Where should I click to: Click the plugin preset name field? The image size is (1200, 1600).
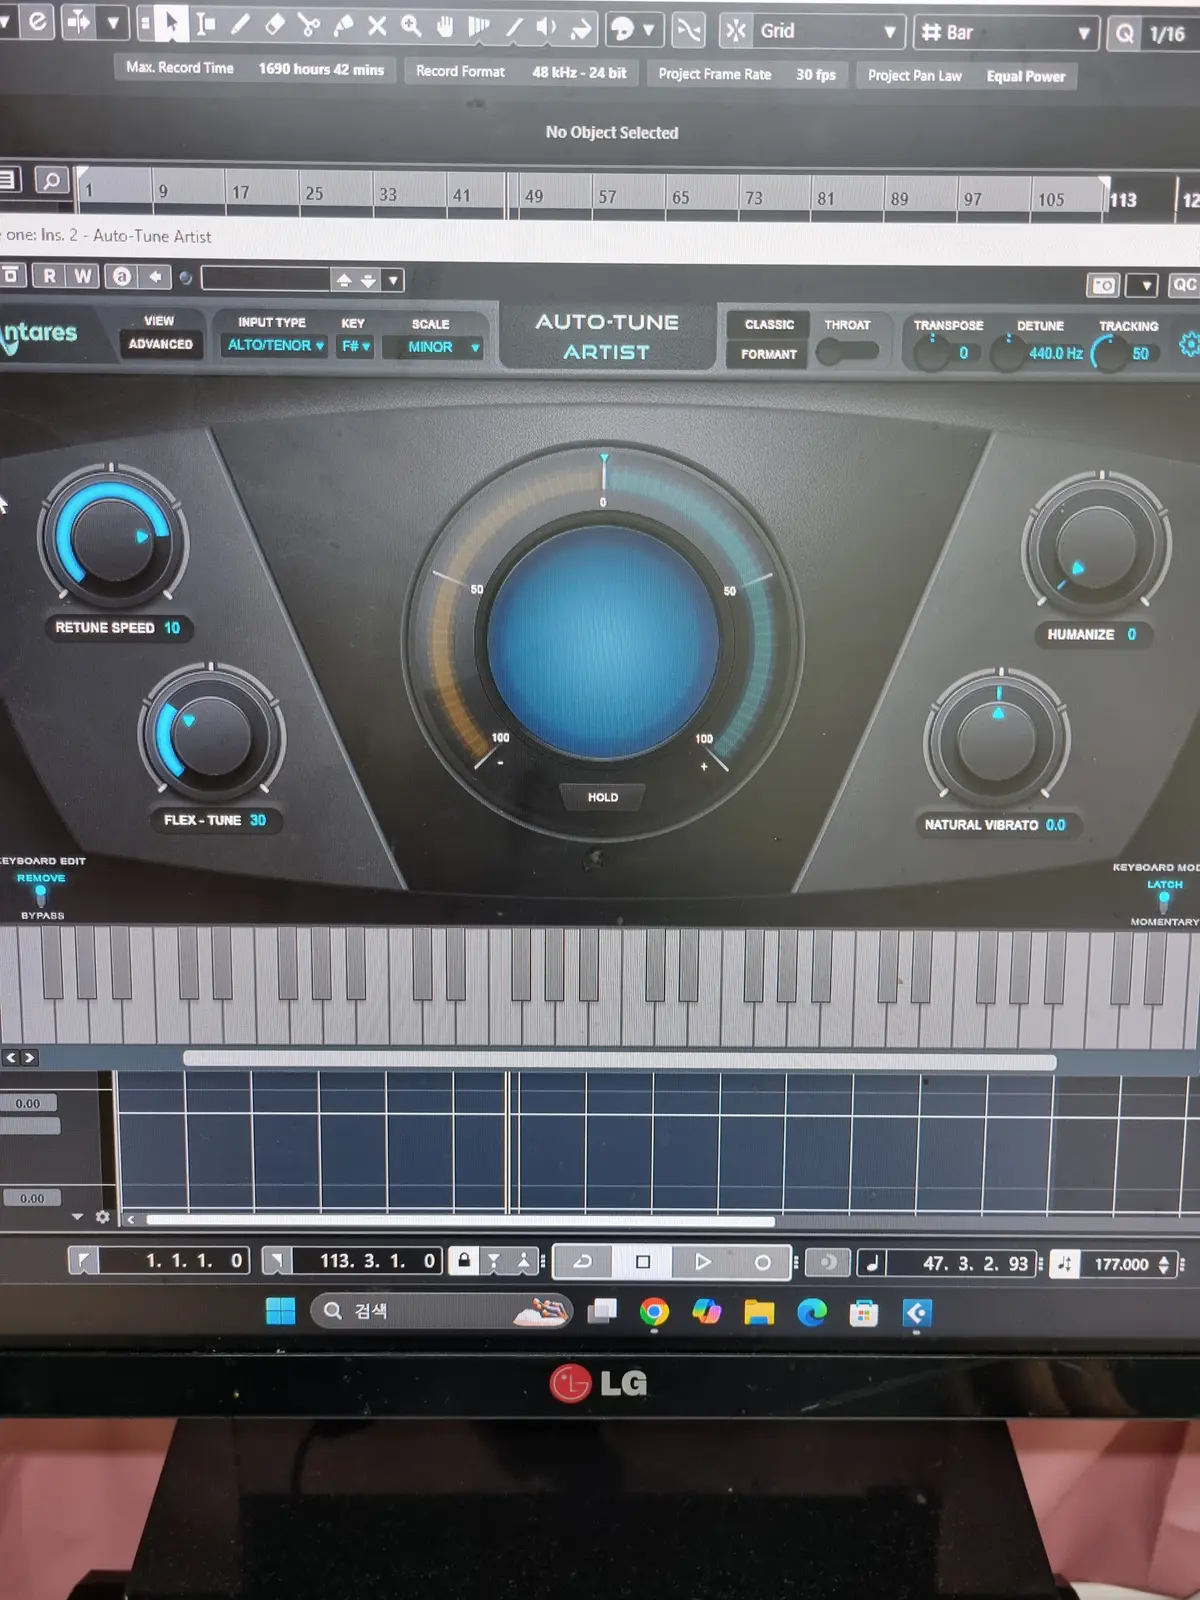pos(265,279)
